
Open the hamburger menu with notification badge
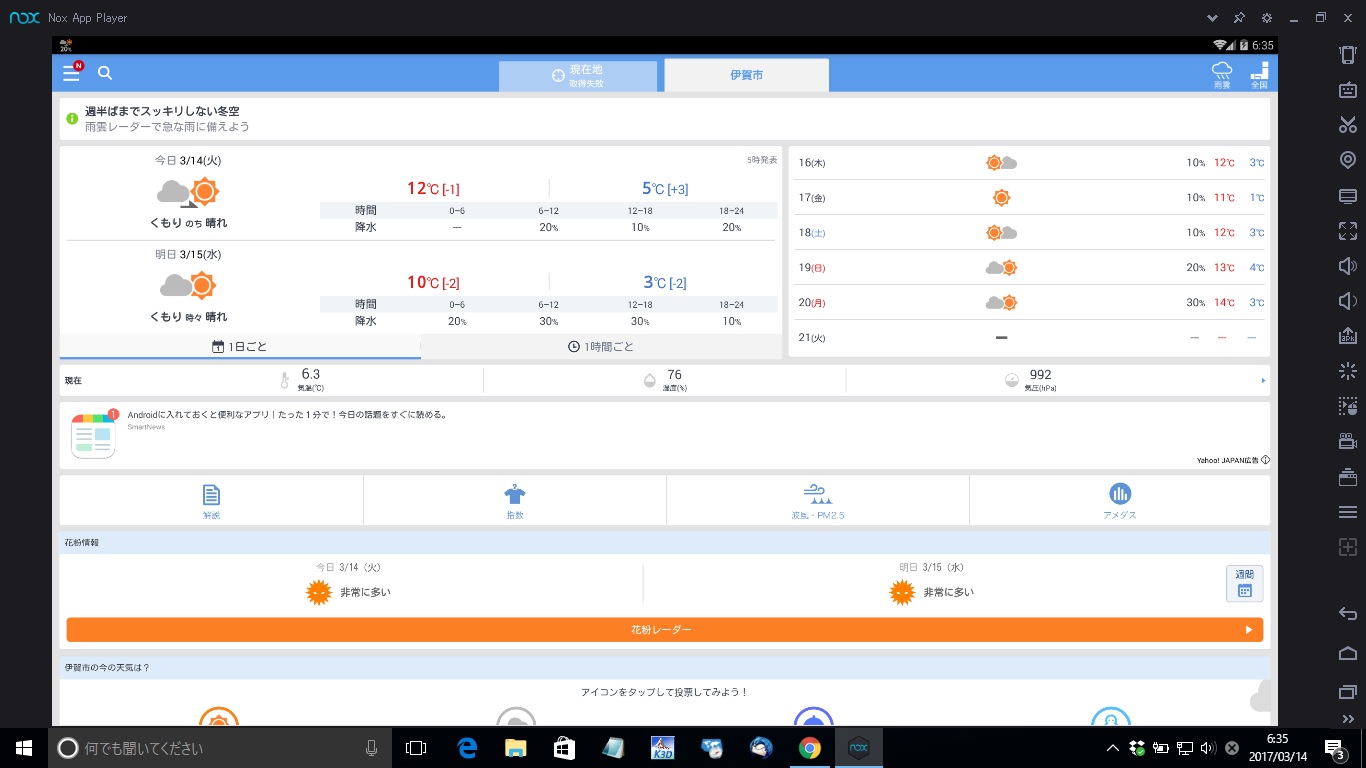(x=71, y=73)
